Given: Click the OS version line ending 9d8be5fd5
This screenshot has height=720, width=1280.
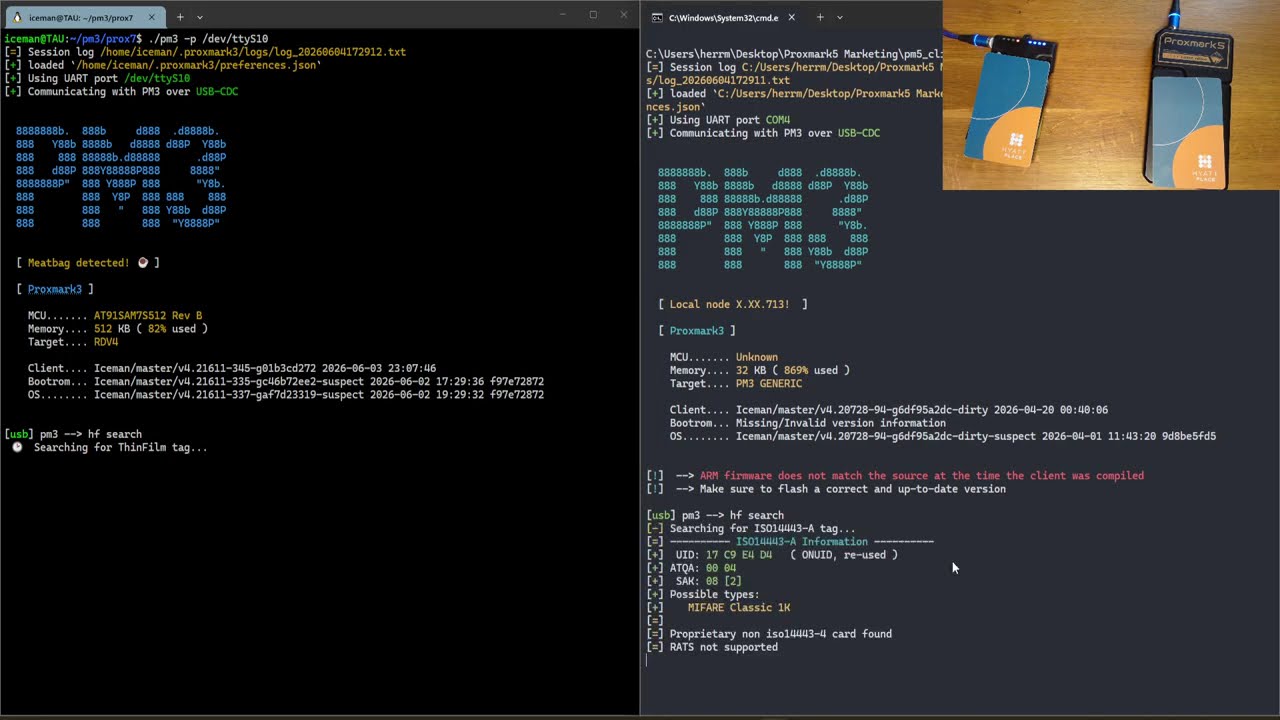Looking at the screenshot, I should [x=943, y=436].
